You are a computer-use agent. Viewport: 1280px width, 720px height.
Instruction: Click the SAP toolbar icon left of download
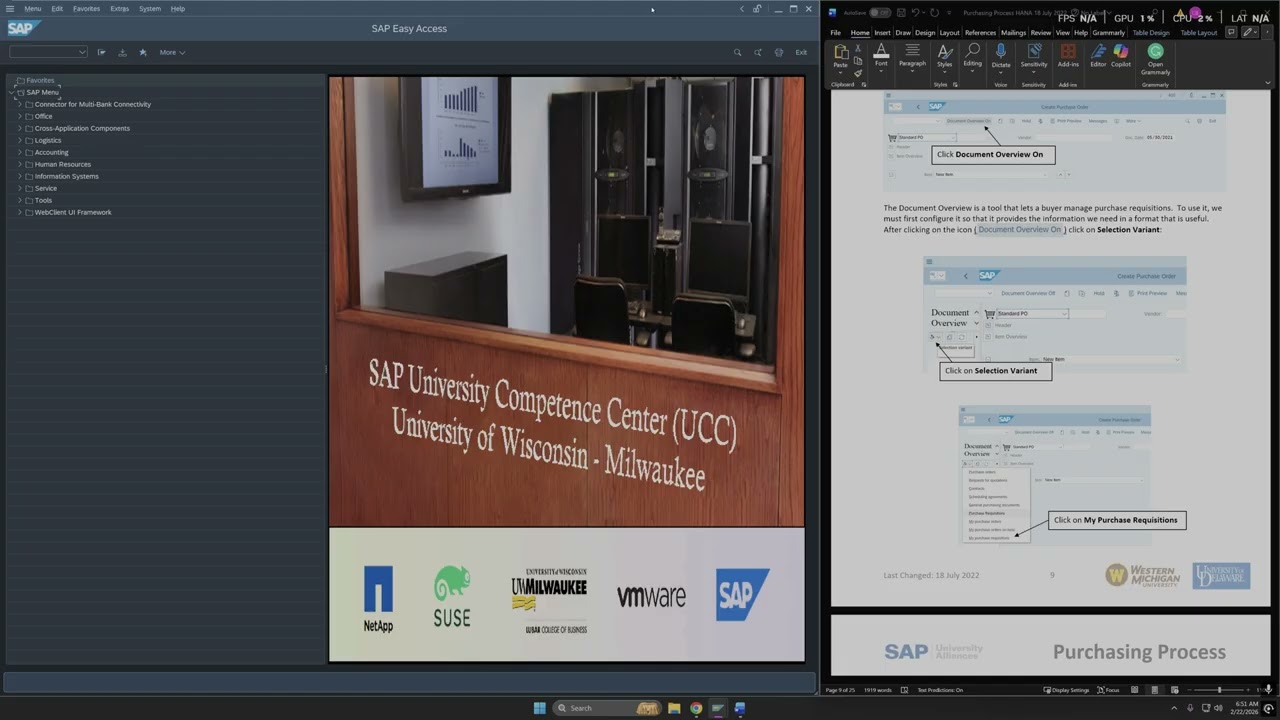[101, 52]
